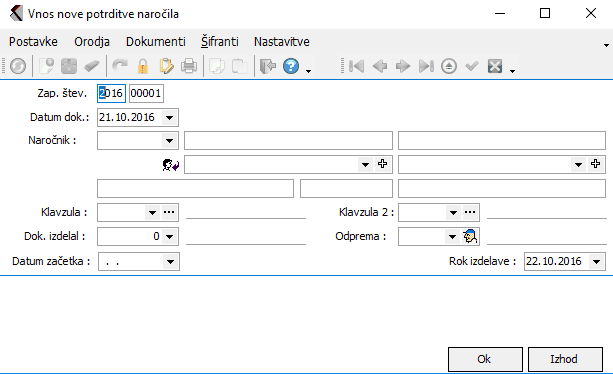Click the round eject-style icon
Viewport: 613px width, 374px height.
pyautogui.click(x=449, y=66)
